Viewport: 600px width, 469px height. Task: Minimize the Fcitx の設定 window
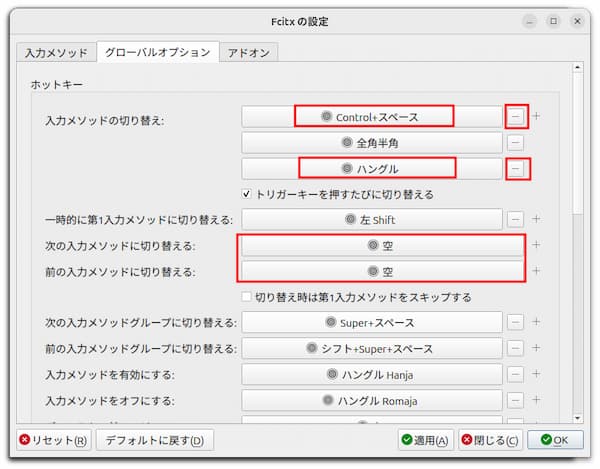(530, 21)
